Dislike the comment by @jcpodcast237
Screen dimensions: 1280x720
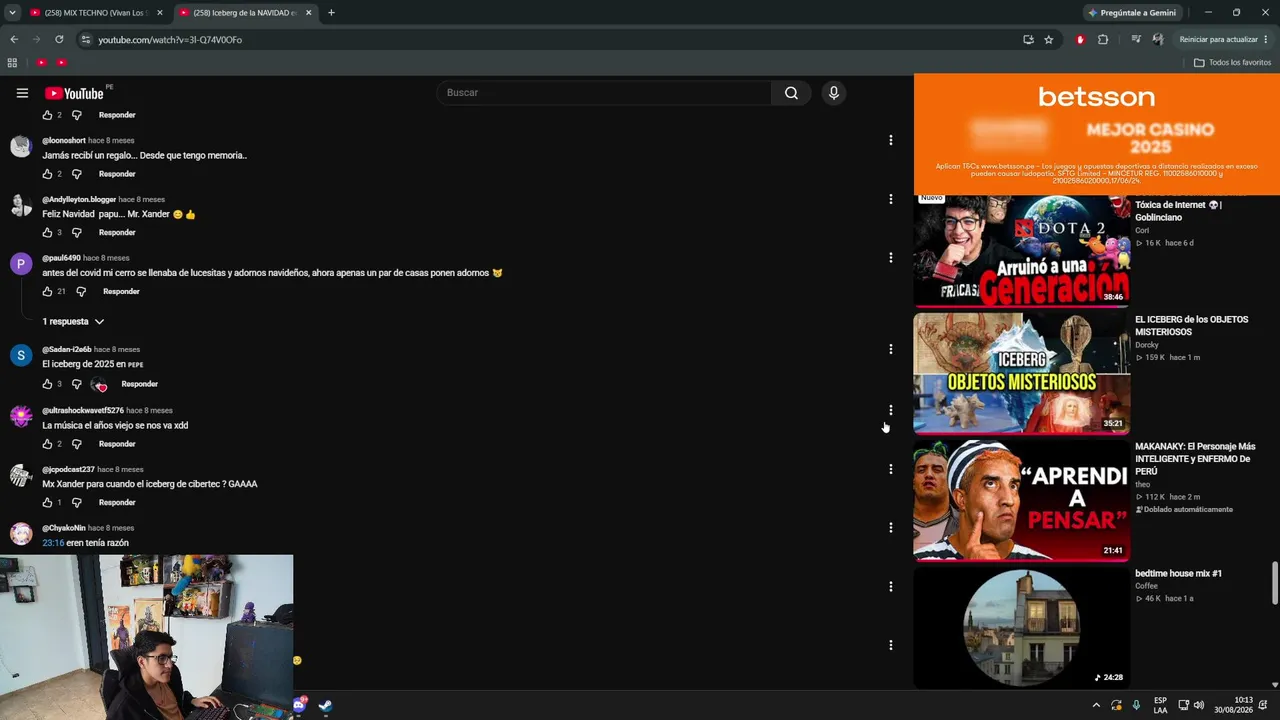(x=76, y=503)
